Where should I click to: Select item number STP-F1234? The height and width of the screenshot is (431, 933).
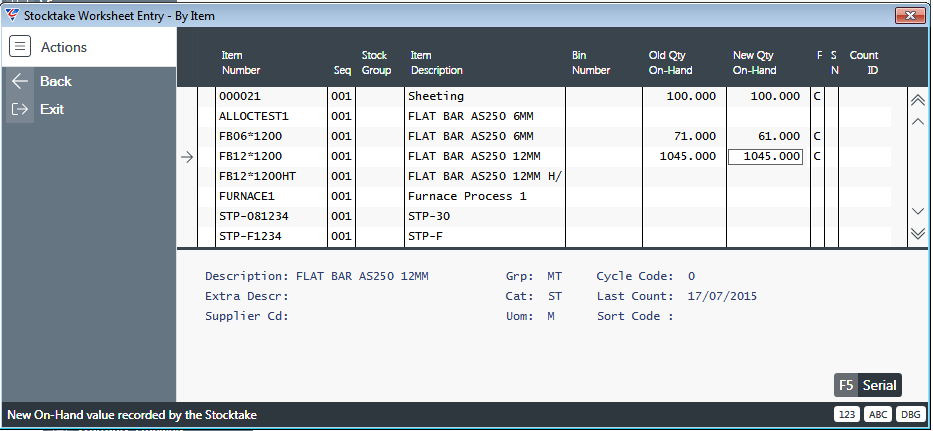point(250,236)
